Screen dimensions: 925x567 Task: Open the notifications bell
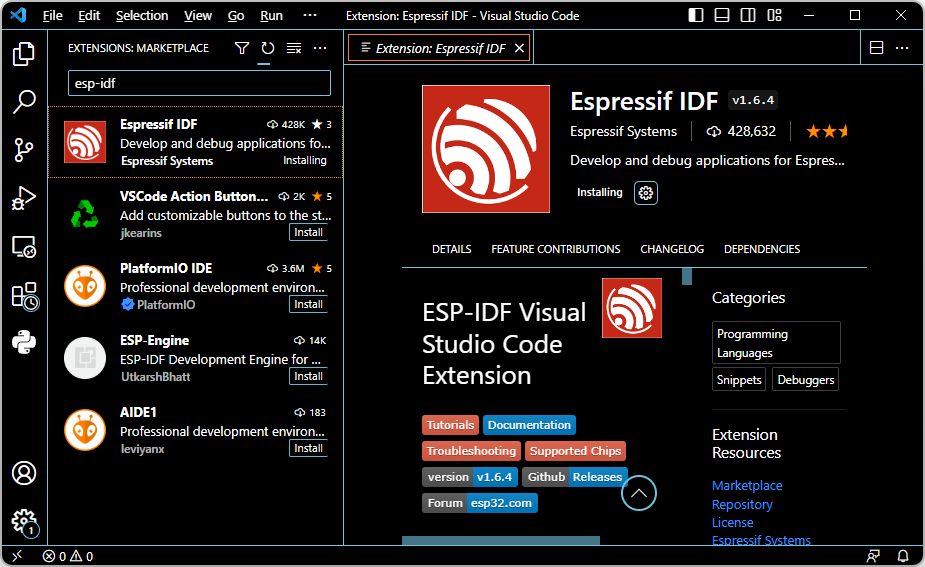[903, 556]
